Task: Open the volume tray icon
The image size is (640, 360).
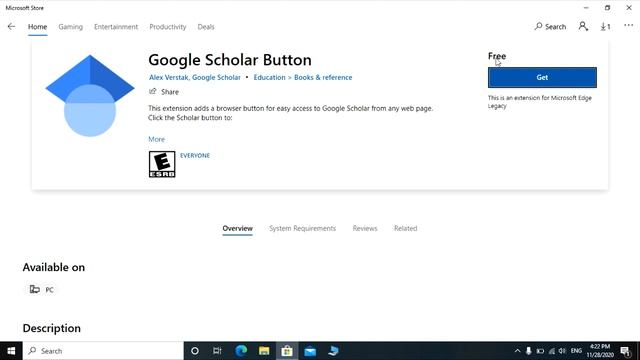Action: tap(562, 351)
